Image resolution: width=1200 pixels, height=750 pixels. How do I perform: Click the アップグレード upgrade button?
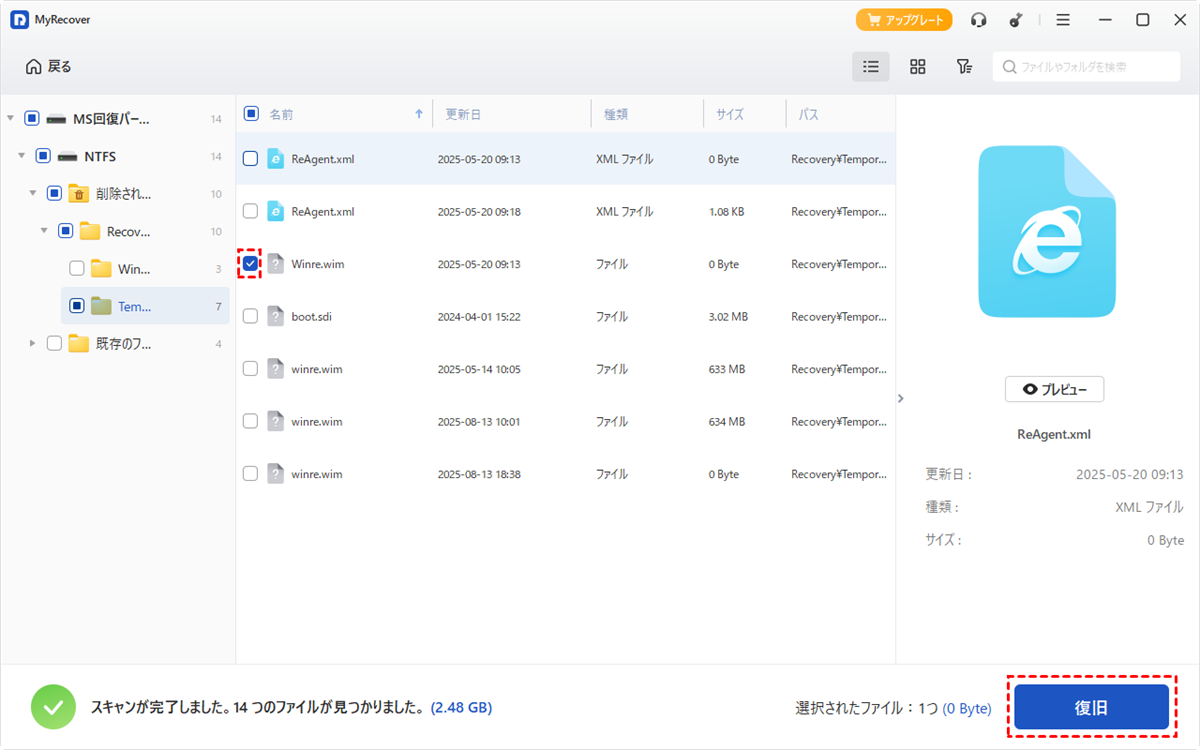(x=904, y=20)
